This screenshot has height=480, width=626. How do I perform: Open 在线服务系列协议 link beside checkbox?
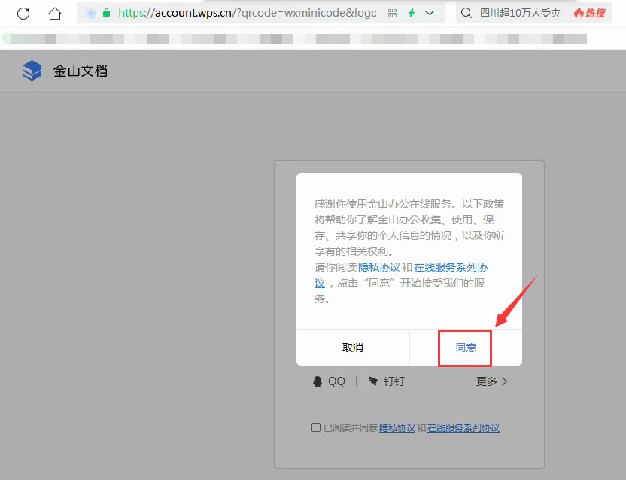[463, 428]
